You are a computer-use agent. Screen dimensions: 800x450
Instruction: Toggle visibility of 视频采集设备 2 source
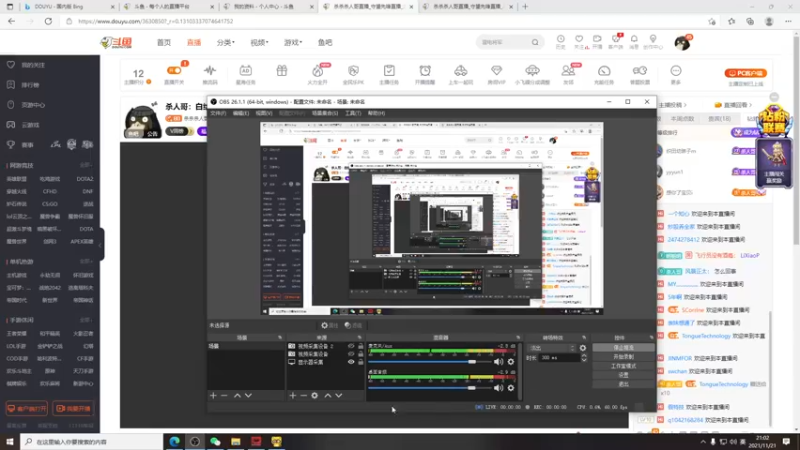coord(351,346)
